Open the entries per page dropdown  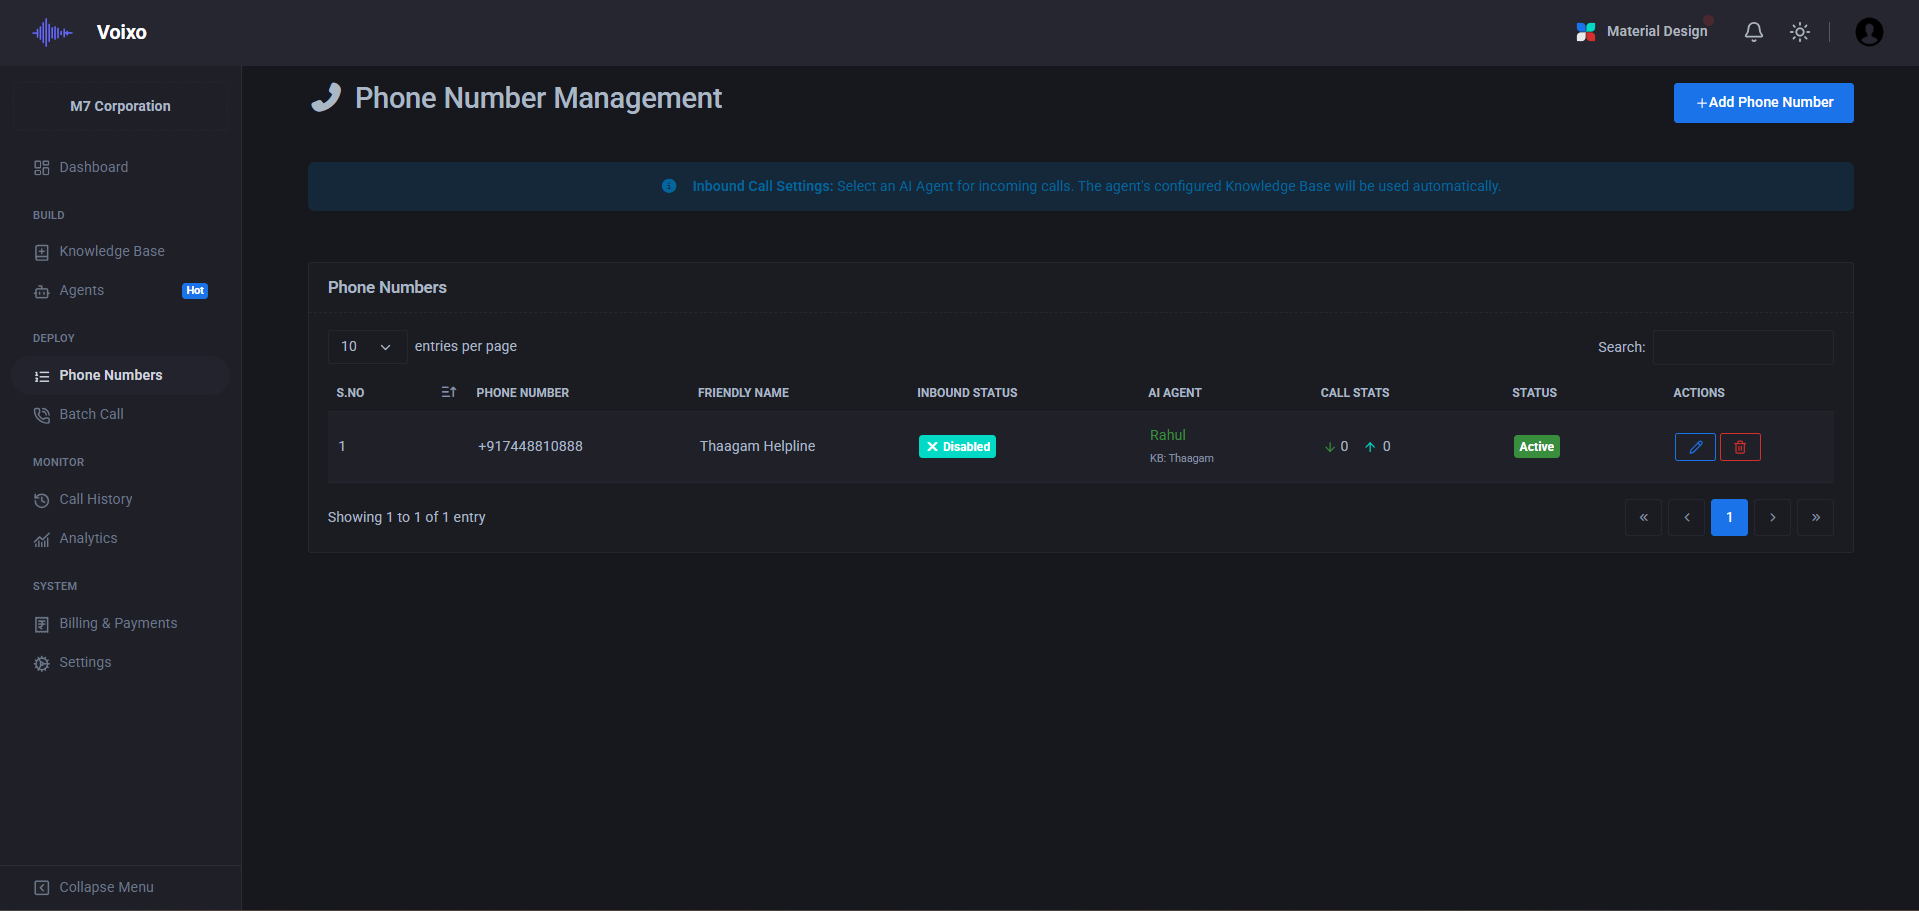(x=366, y=346)
